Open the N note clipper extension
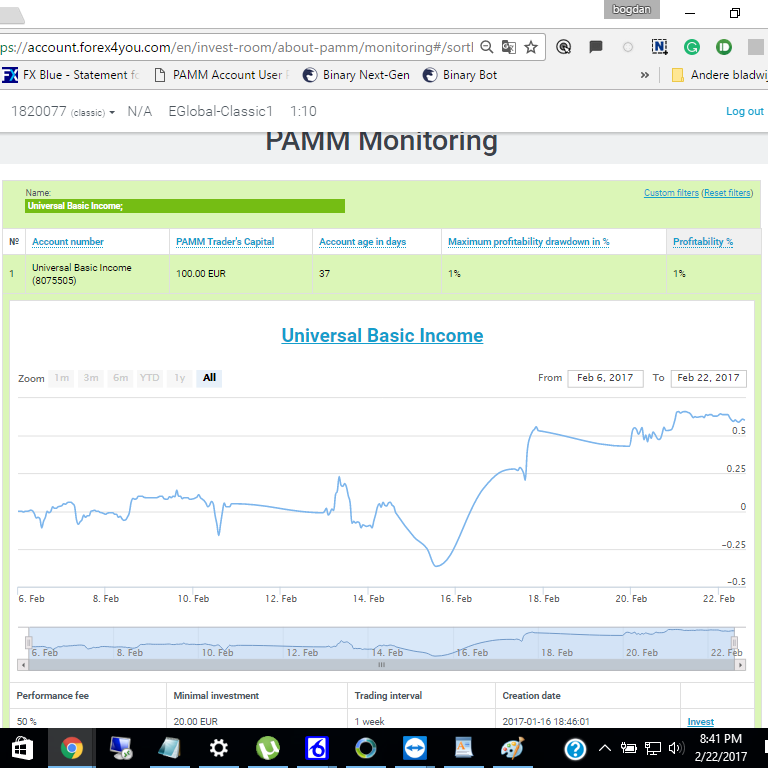This screenshot has width=768, height=768. point(659,47)
